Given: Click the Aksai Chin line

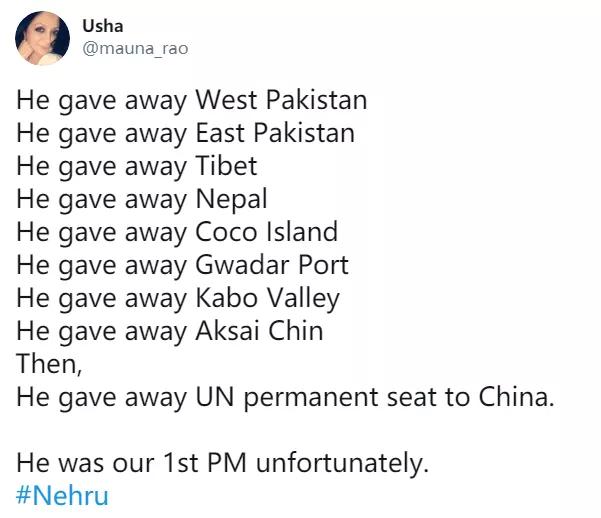Looking at the screenshot, I should pos(170,331).
